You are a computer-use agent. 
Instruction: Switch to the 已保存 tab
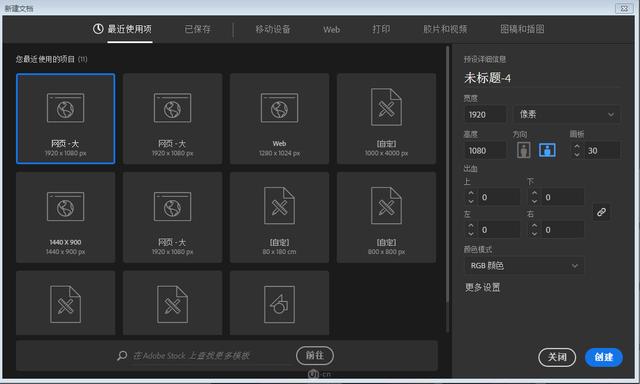coord(198,29)
